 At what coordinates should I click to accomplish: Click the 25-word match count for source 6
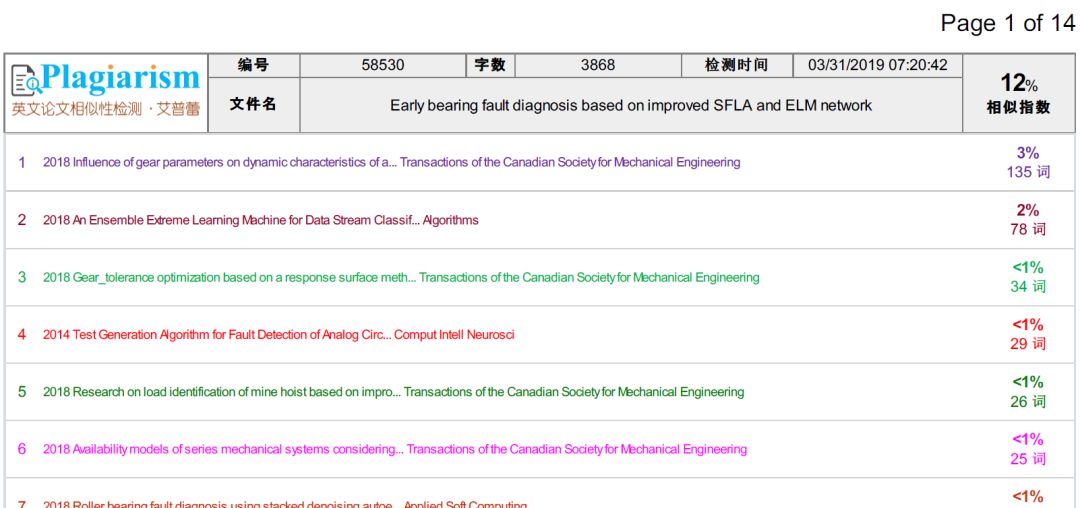[x=1027, y=459]
